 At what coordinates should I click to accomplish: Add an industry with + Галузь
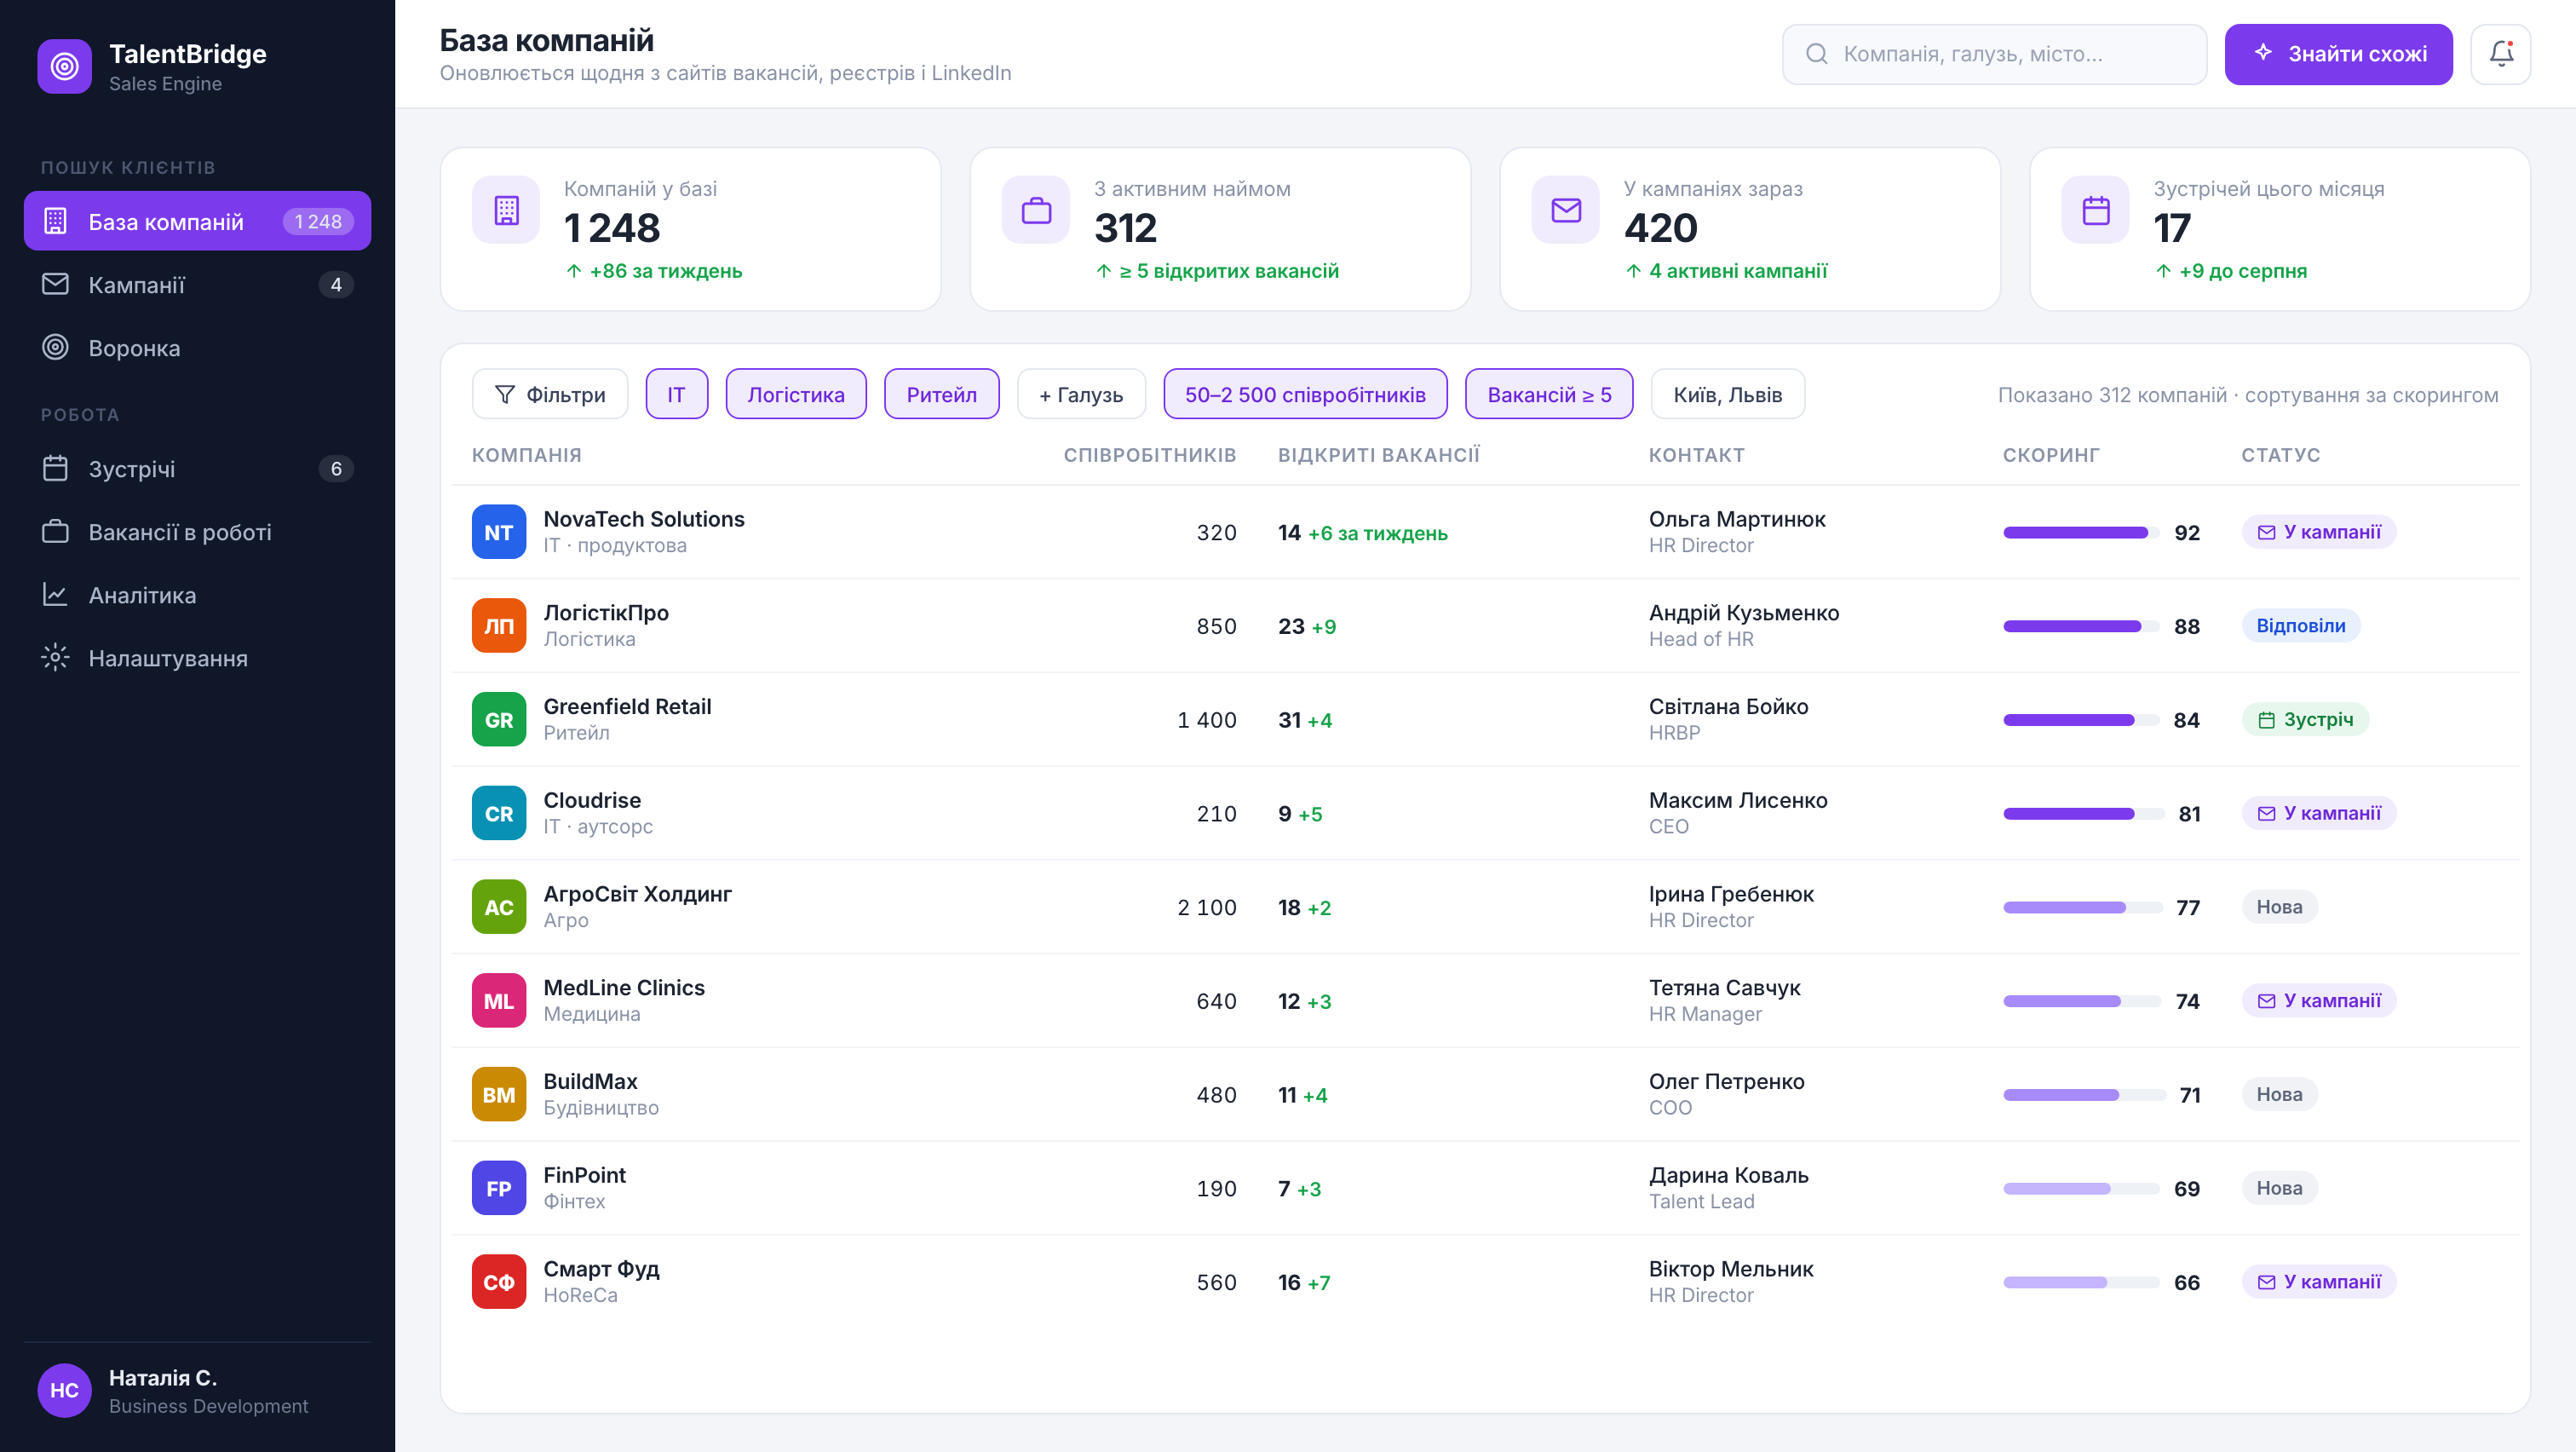1081,394
